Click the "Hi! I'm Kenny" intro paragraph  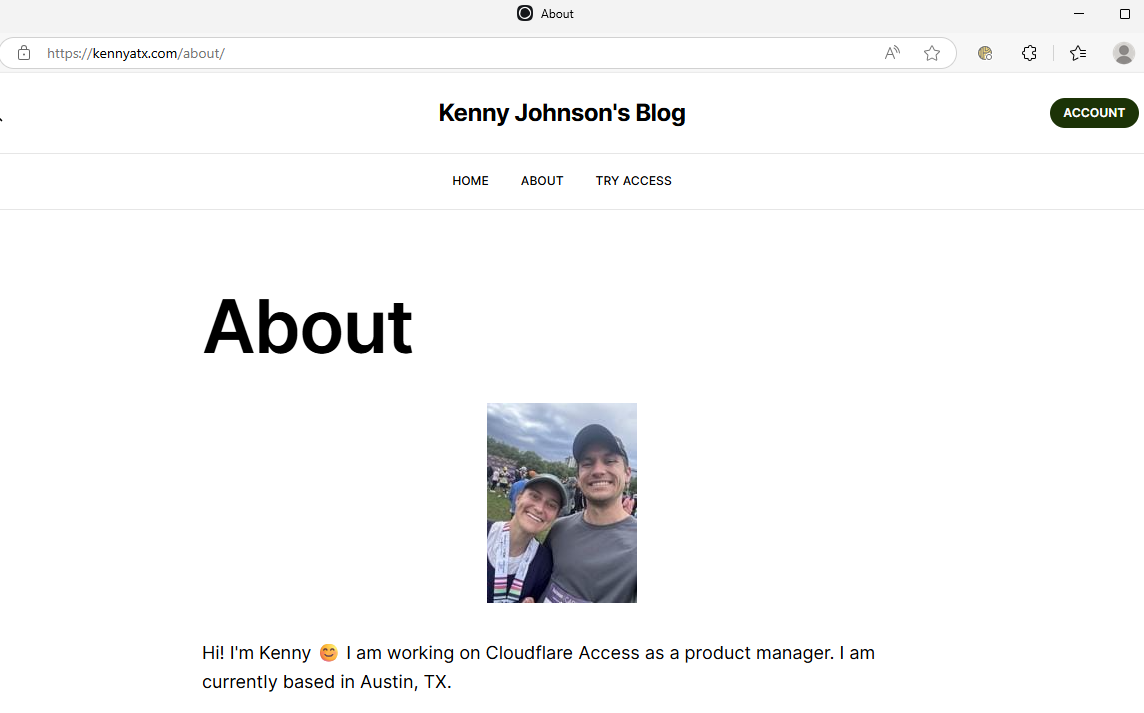[x=538, y=667]
